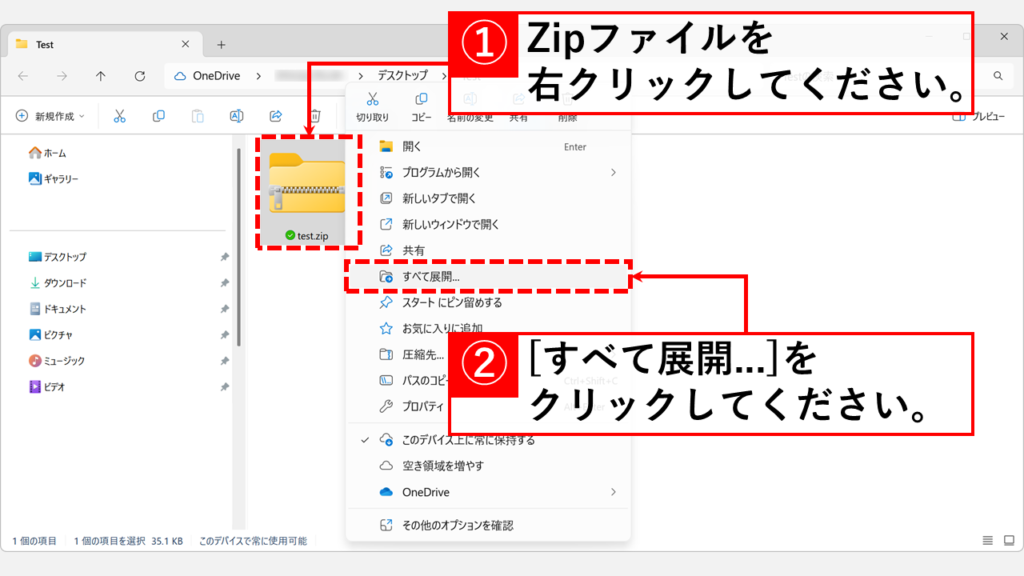The width and height of the screenshot is (1024, 576).
Task: Select the test.zip file thumbnail
Action: 308,192
